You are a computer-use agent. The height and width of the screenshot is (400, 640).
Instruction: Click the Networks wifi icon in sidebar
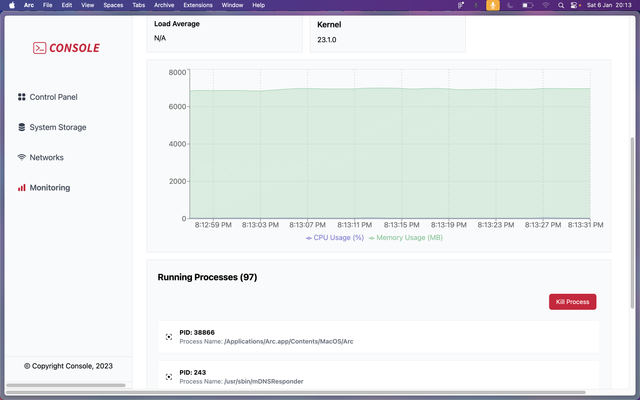(x=22, y=157)
